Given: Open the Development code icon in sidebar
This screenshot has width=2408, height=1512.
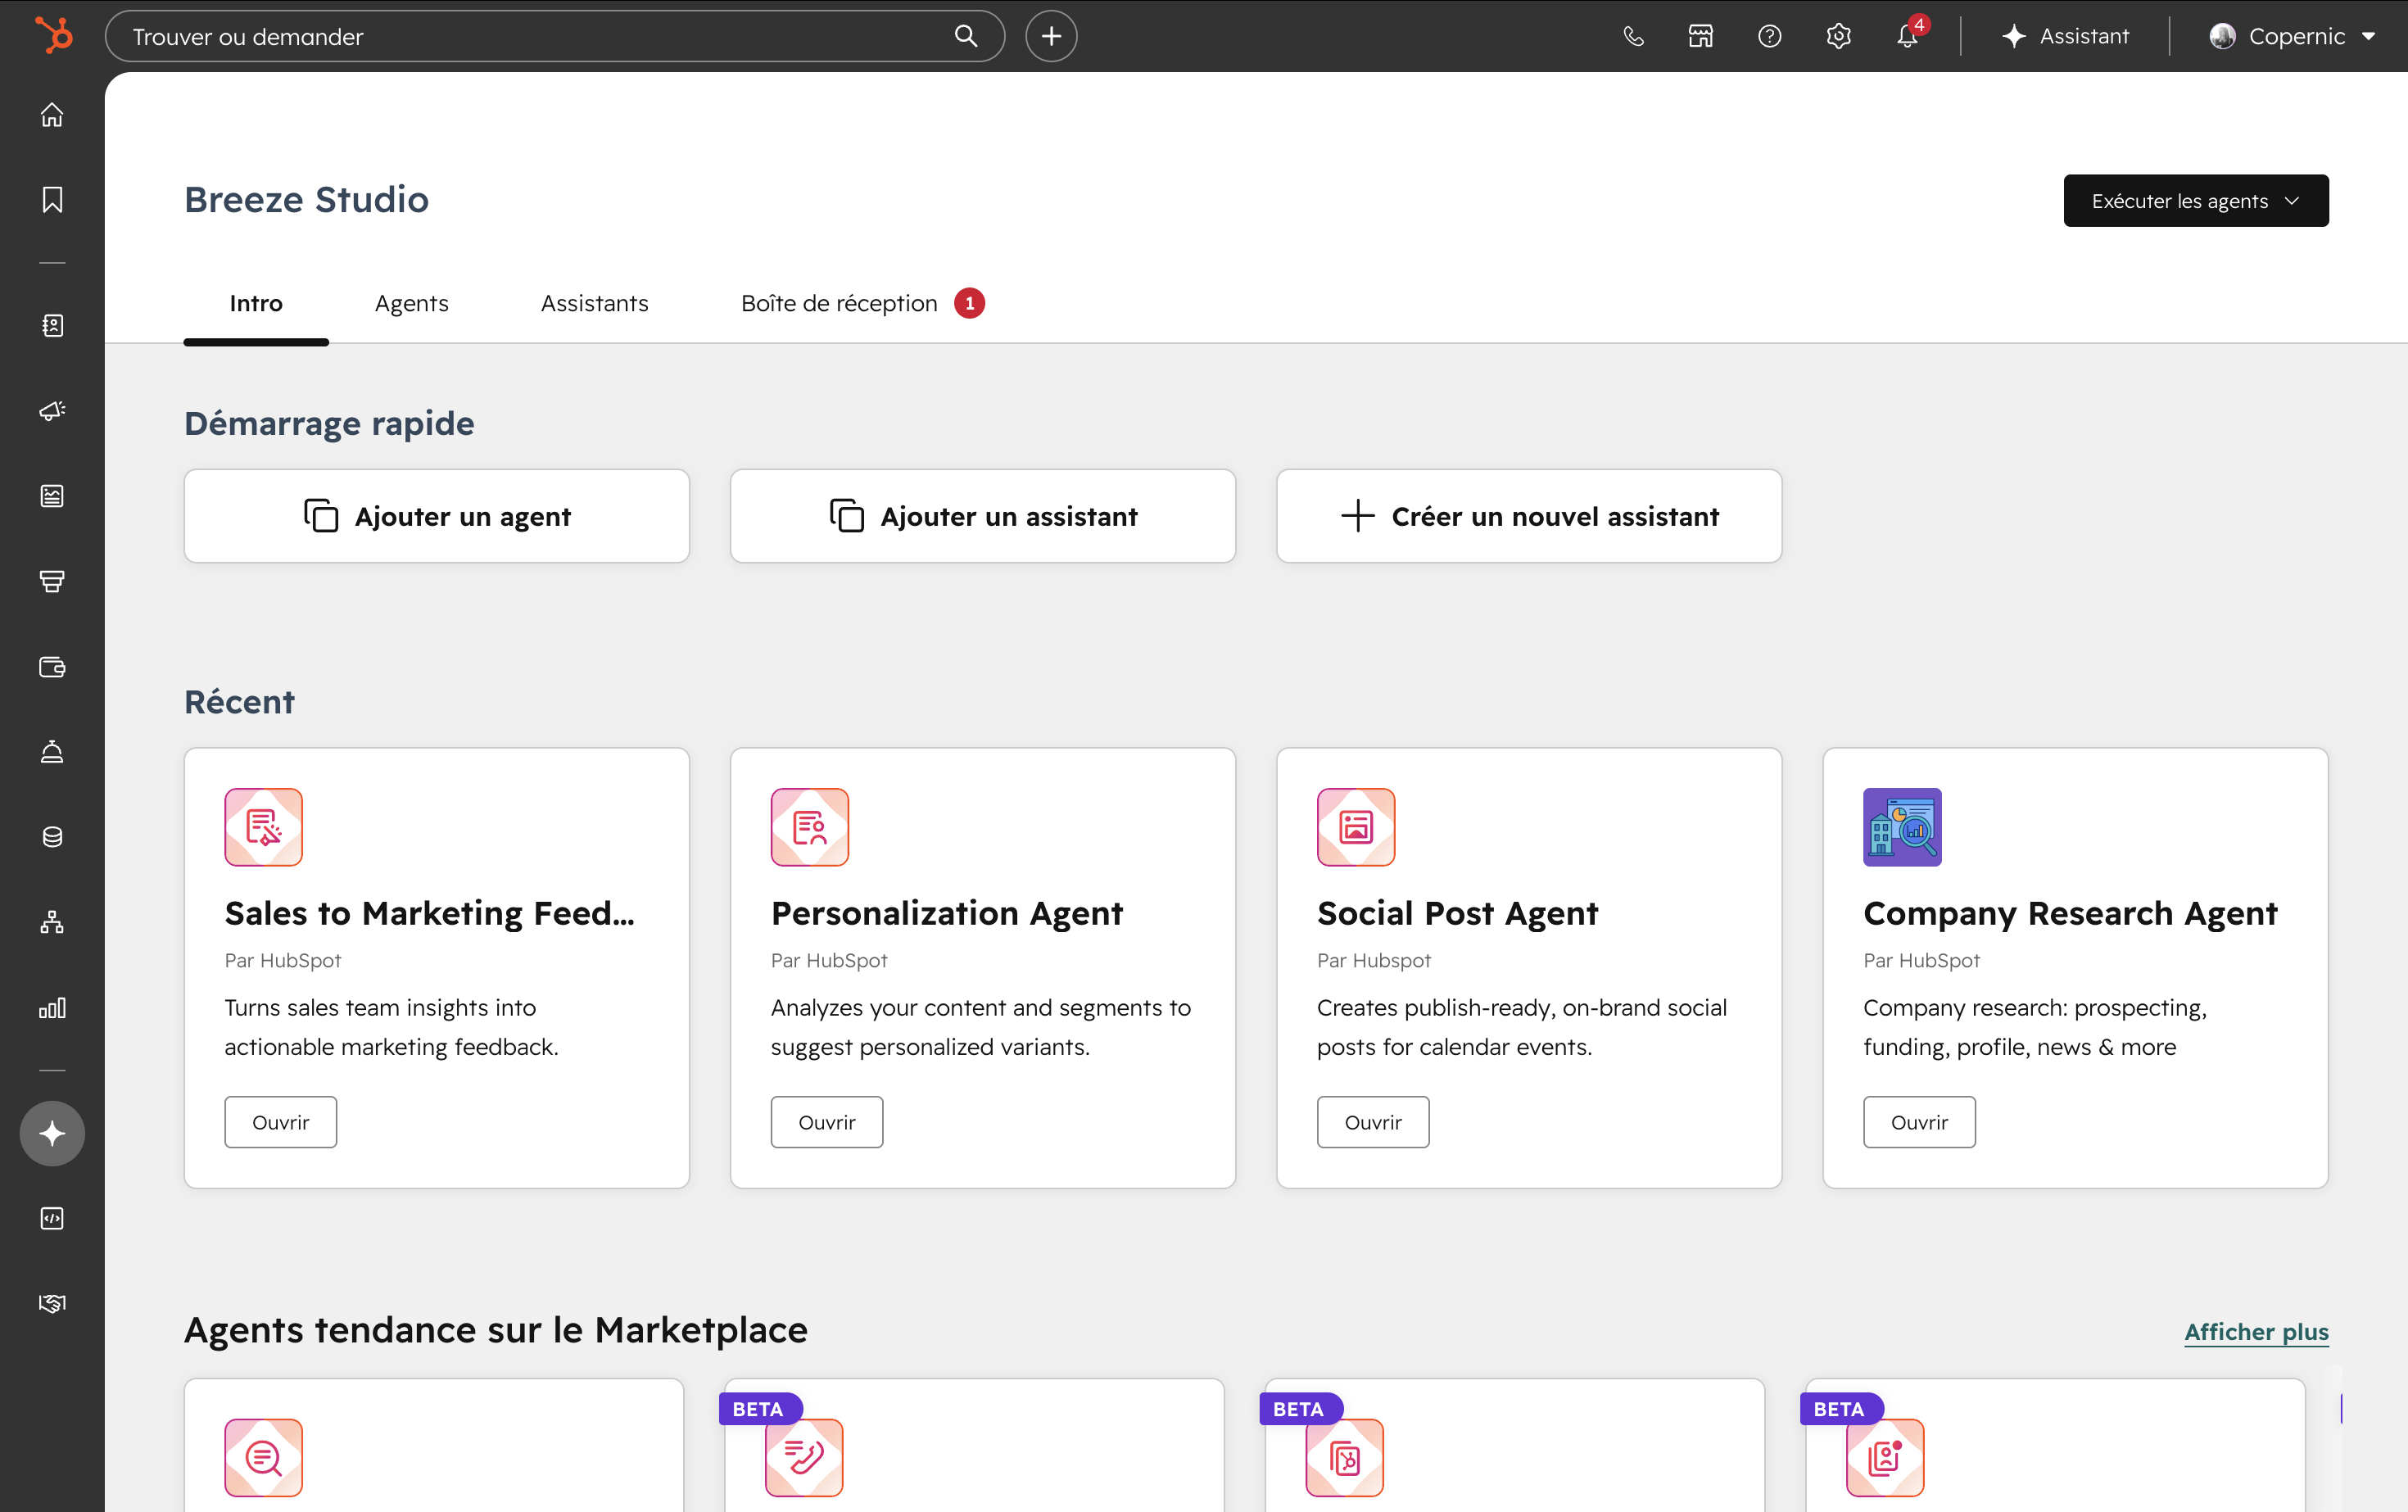Looking at the screenshot, I should click(52, 1218).
